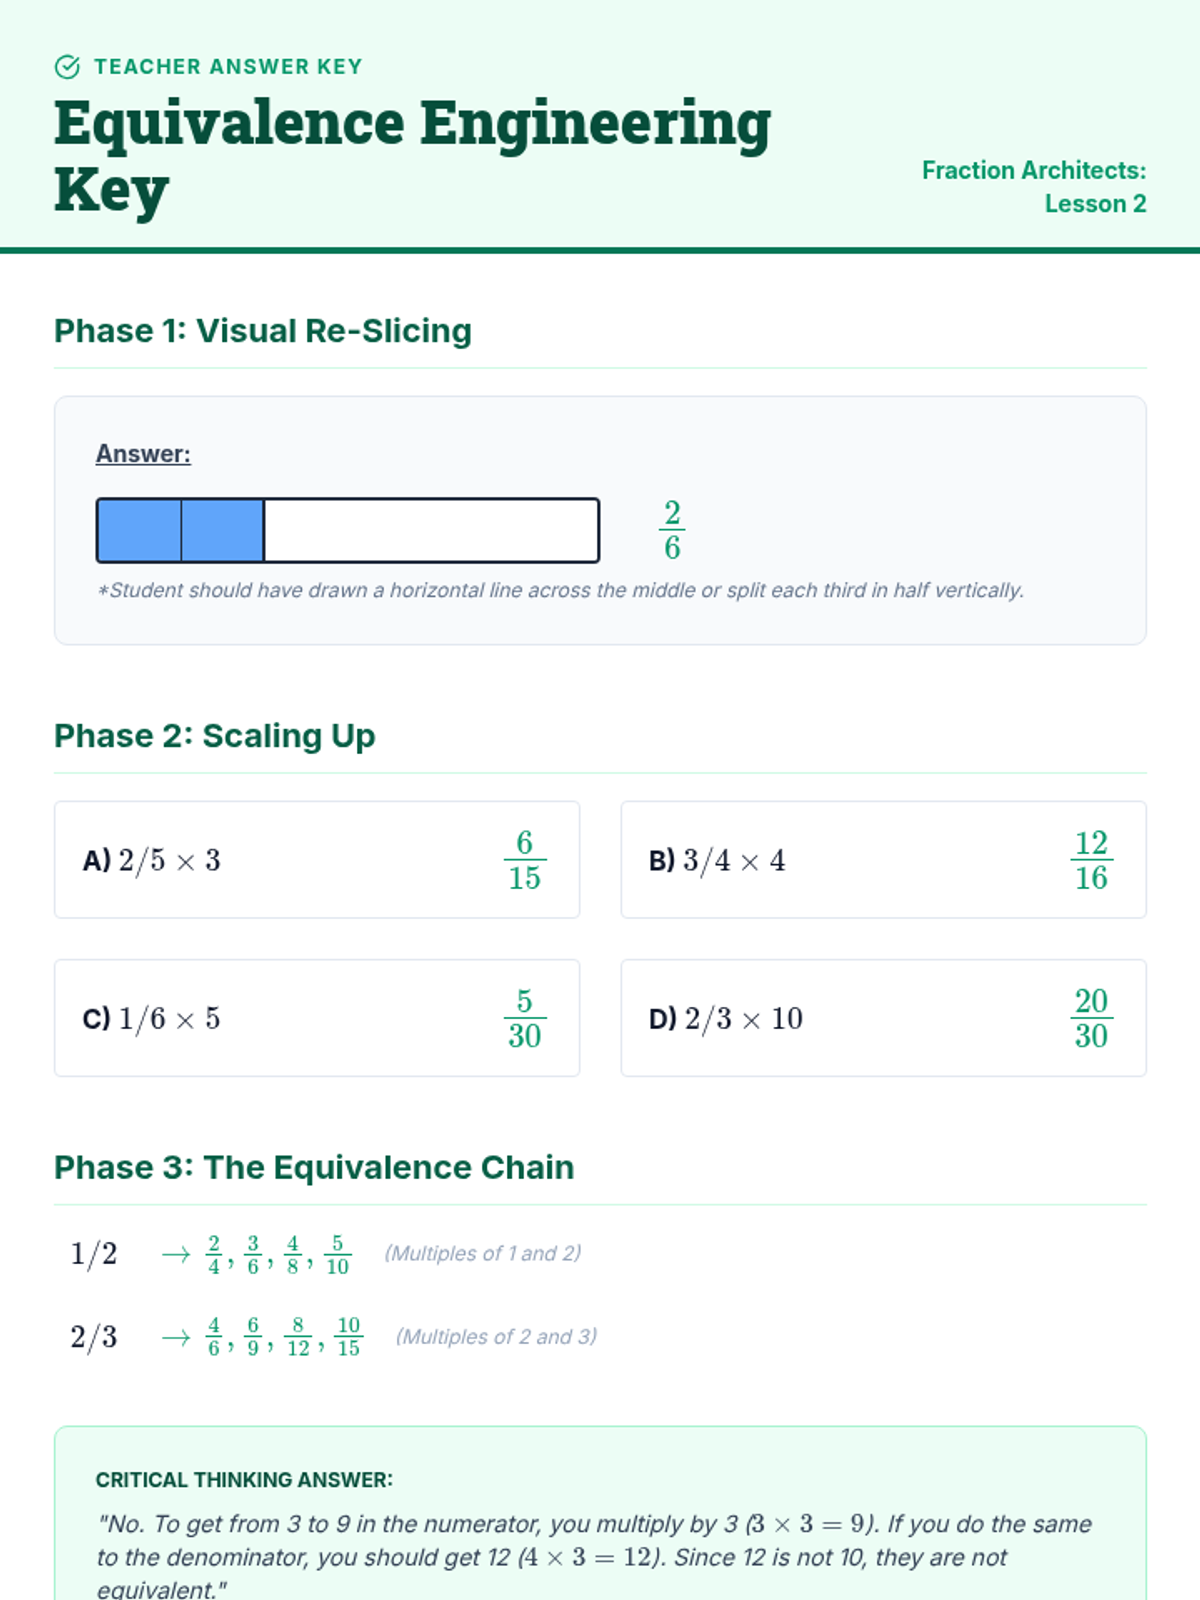This screenshot has width=1200, height=1600.
Task: Click the circled checkmark icon in header
Action: click(x=67, y=67)
